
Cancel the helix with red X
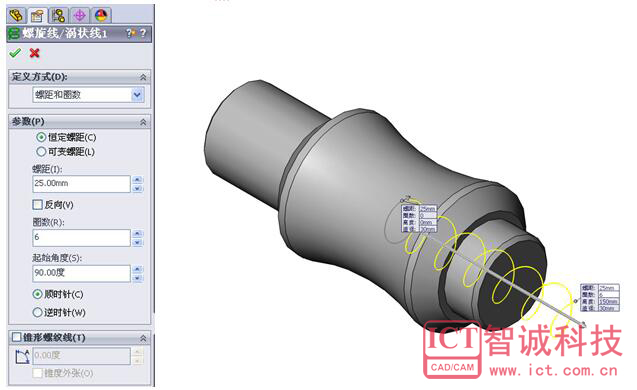click(x=35, y=53)
